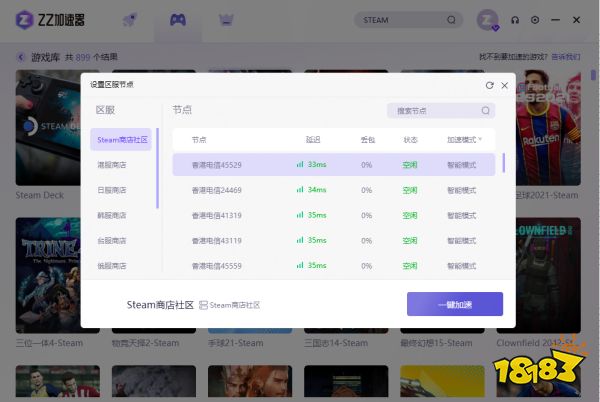Click the 搜索节点 search field

(x=441, y=111)
